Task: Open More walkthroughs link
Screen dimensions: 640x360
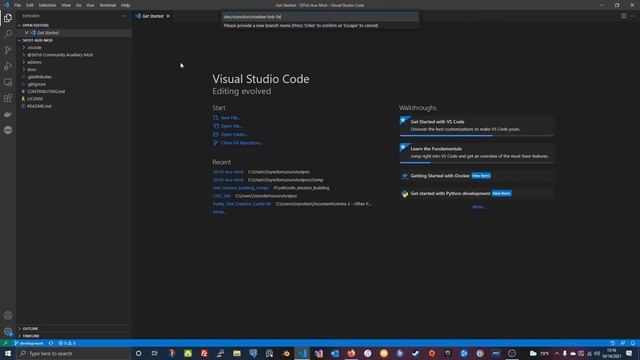Action: 478,207
